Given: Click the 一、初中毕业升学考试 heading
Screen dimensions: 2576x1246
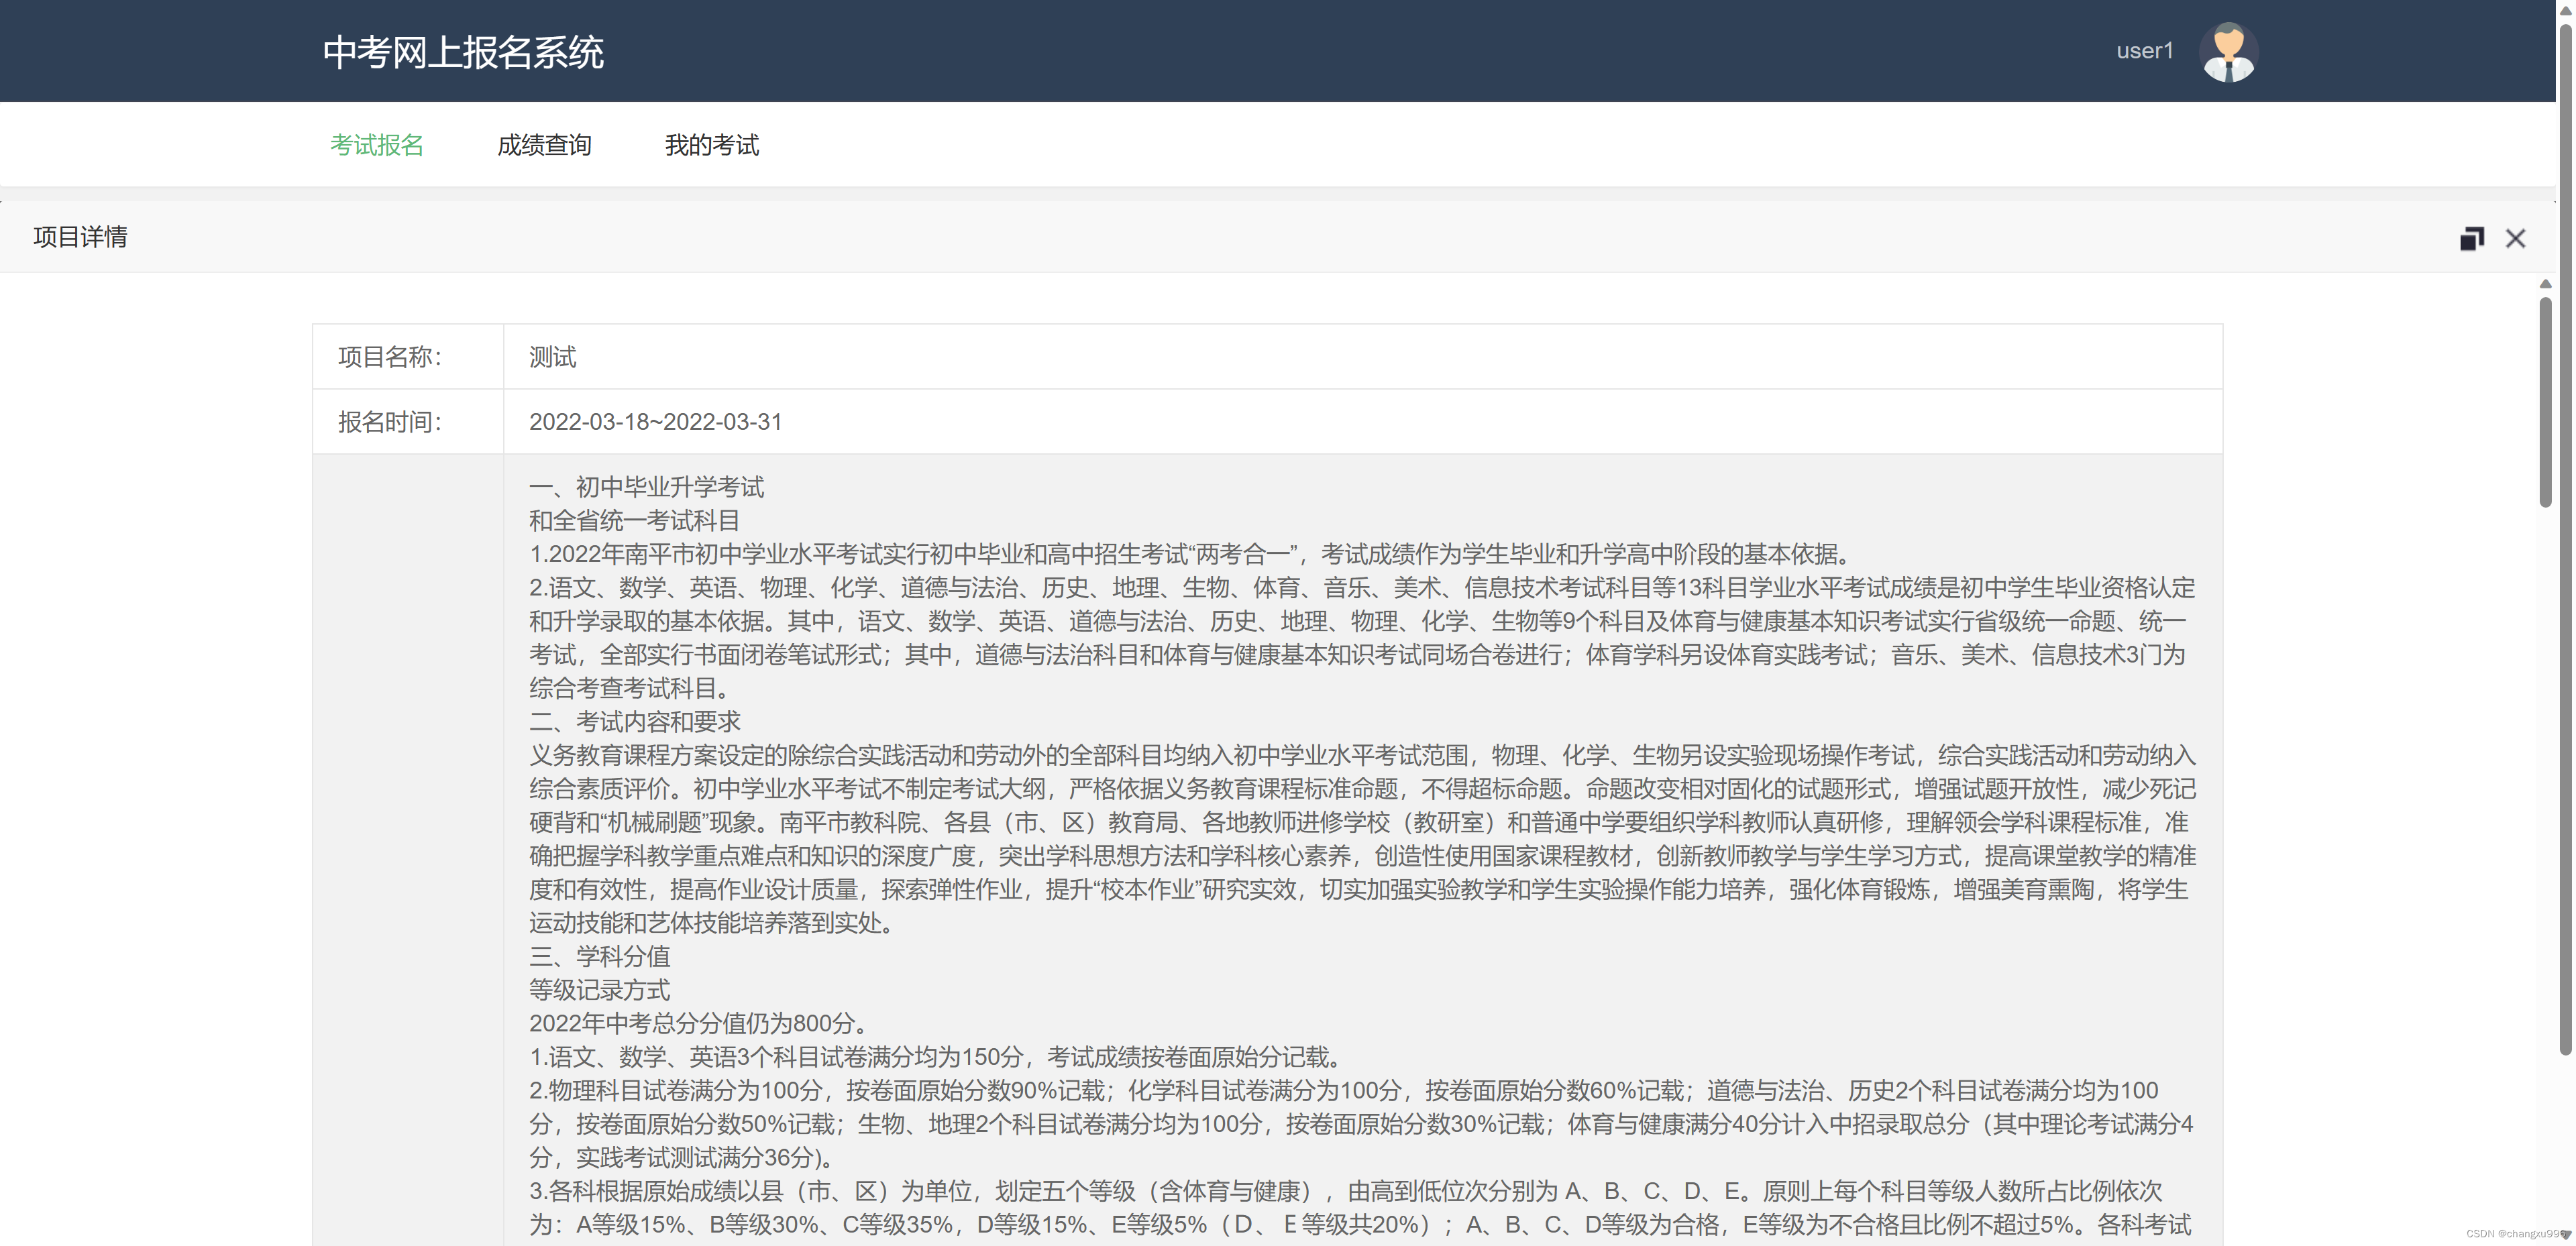Looking at the screenshot, I should (646, 487).
